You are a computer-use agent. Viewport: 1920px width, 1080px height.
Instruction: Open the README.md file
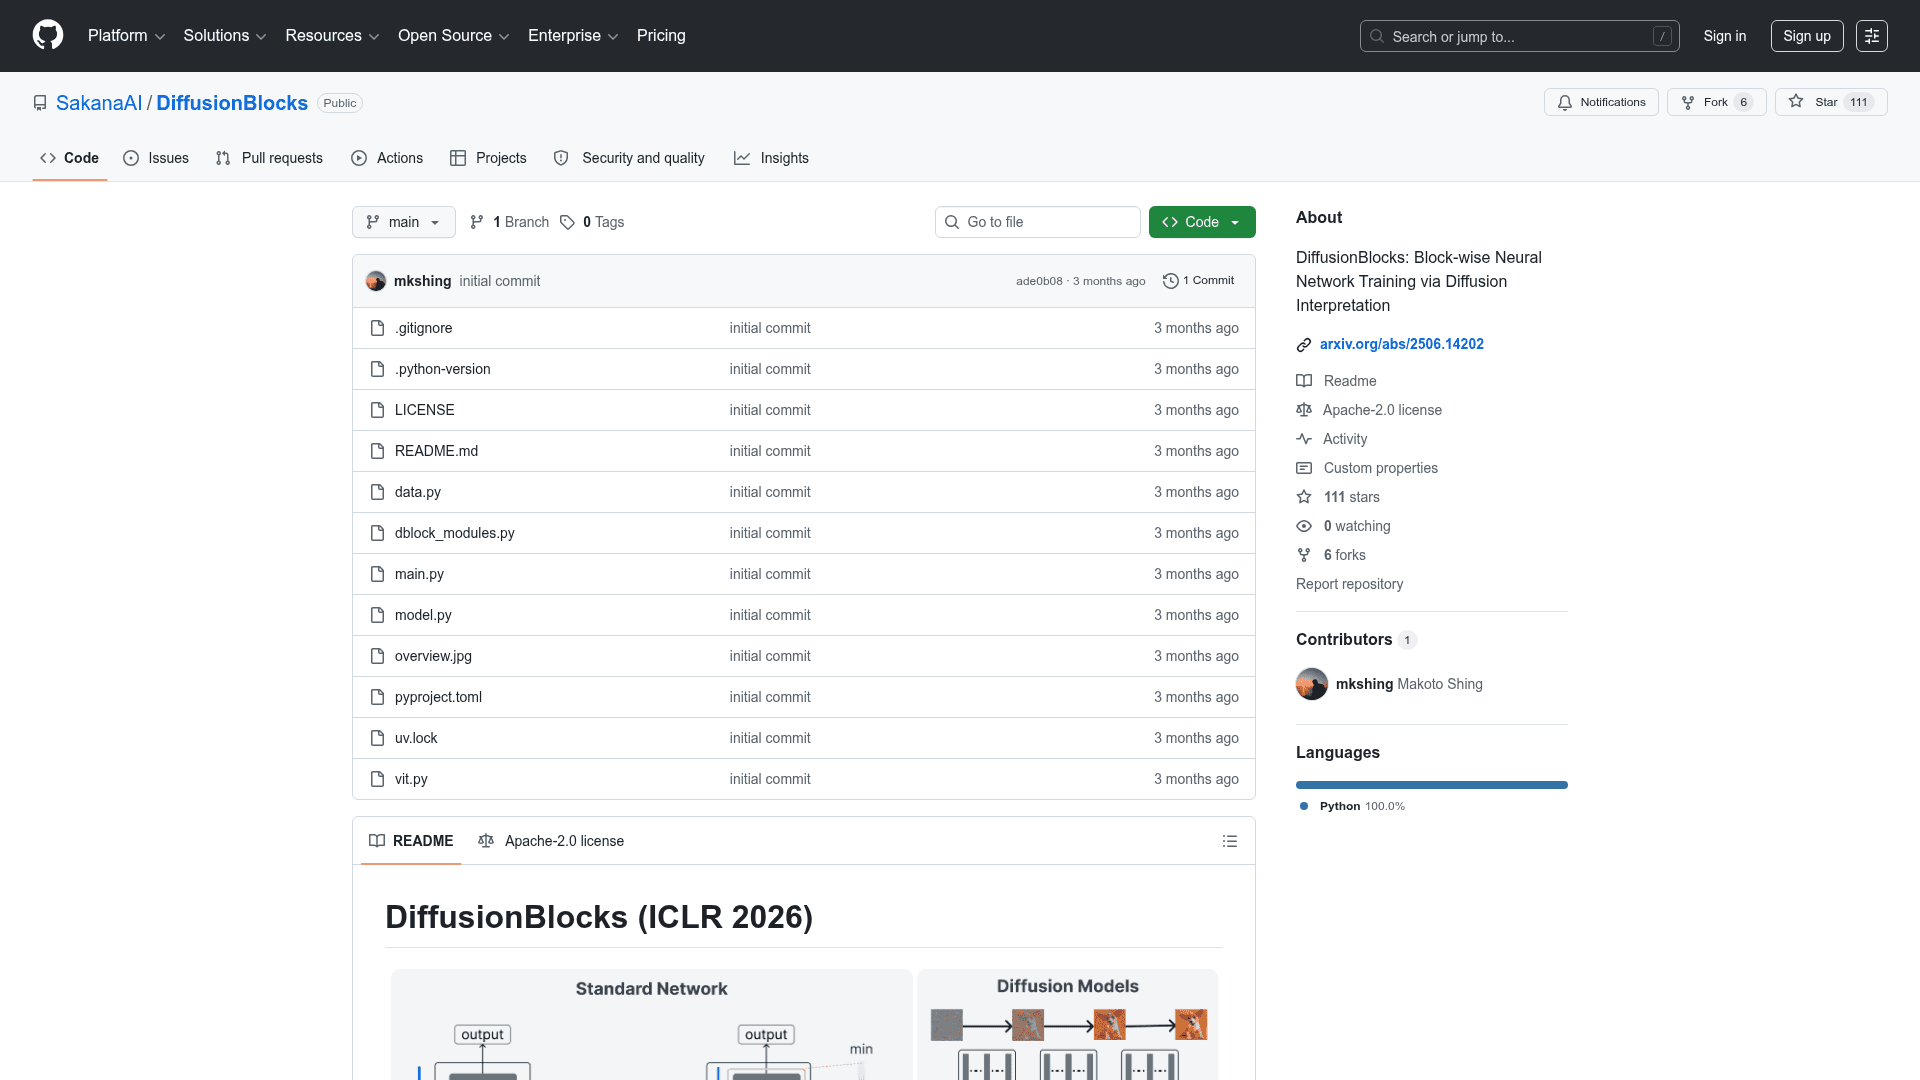[x=436, y=451]
